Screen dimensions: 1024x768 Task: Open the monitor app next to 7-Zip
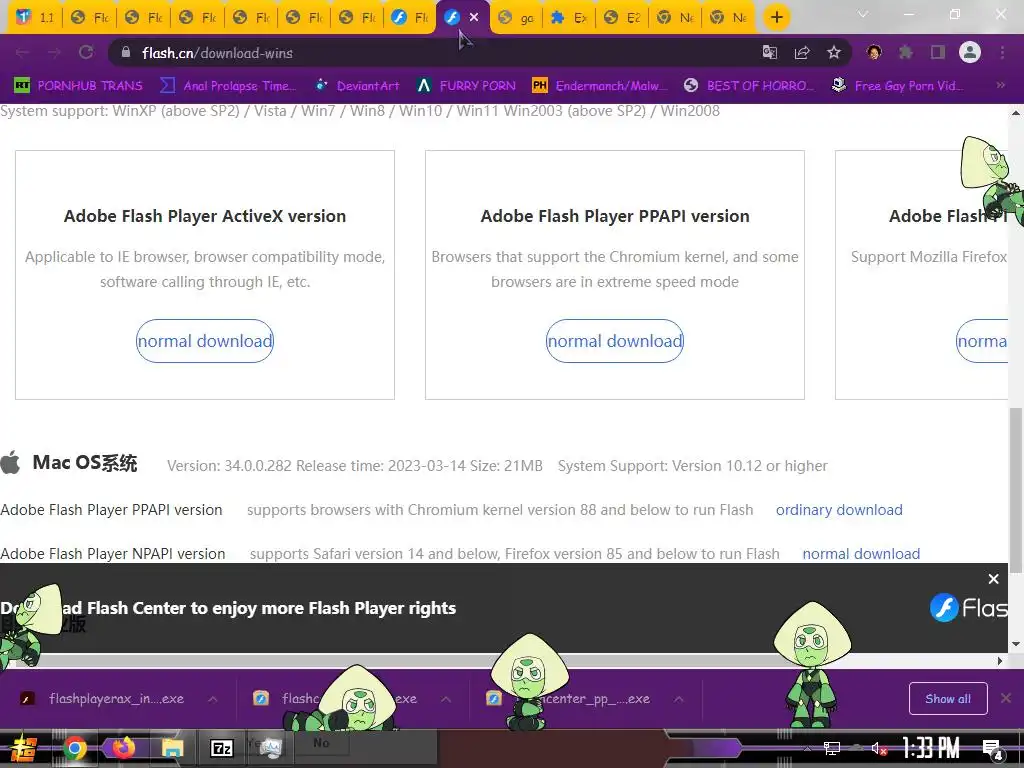(x=270, y=748)
